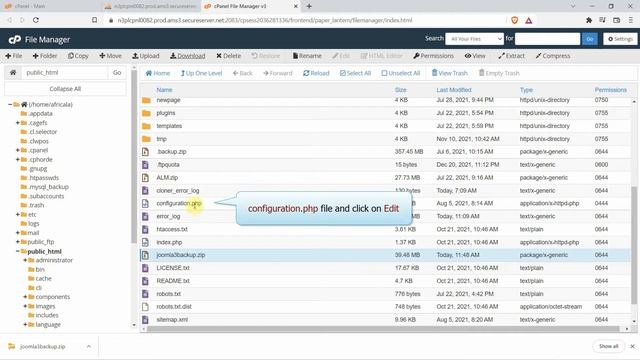Viewport: 640px width, 360px height.
Task: Click the Collapse All button
Action: tap(65, 89)
